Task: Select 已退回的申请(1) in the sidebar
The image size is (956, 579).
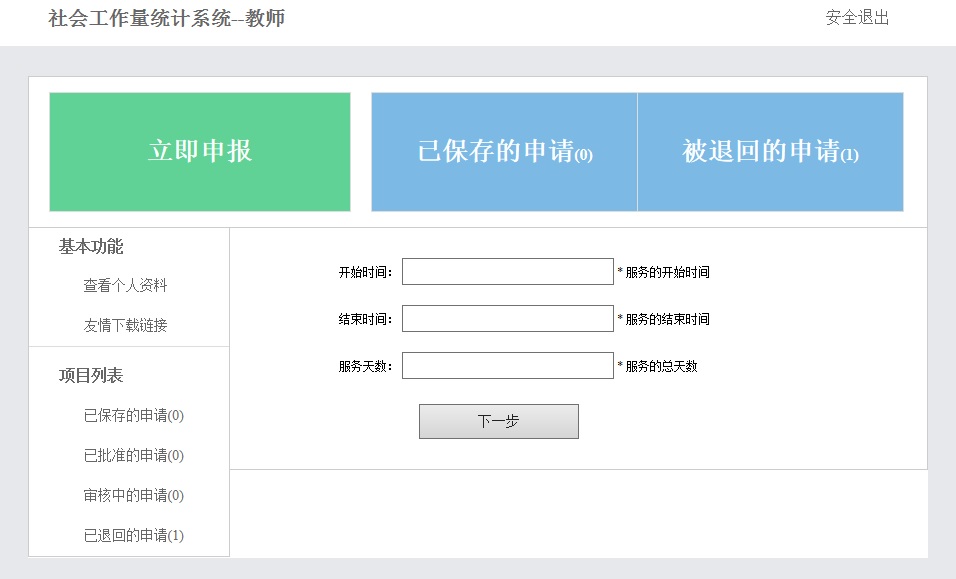Action: 134,536
